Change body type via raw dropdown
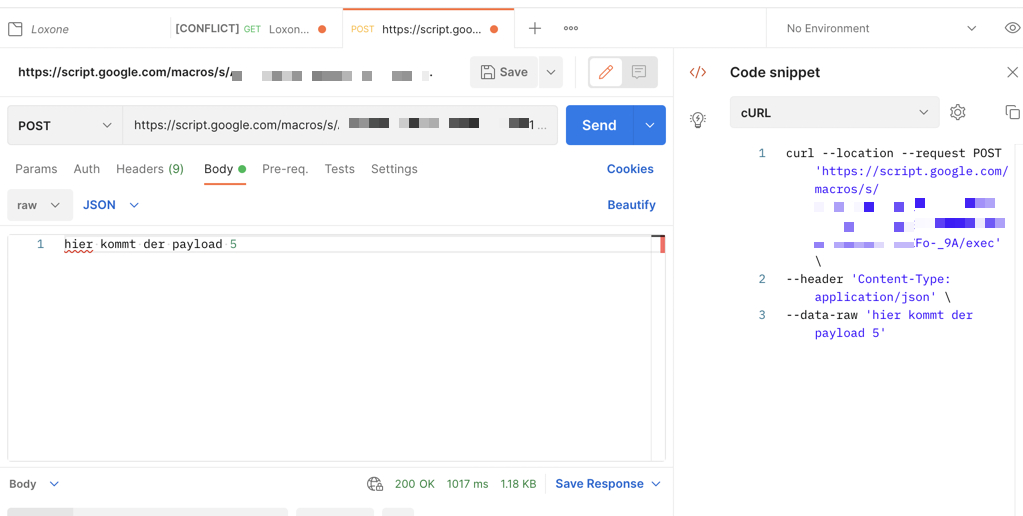The width and height of the screenshot is (1023, 516). coord(40,205)
